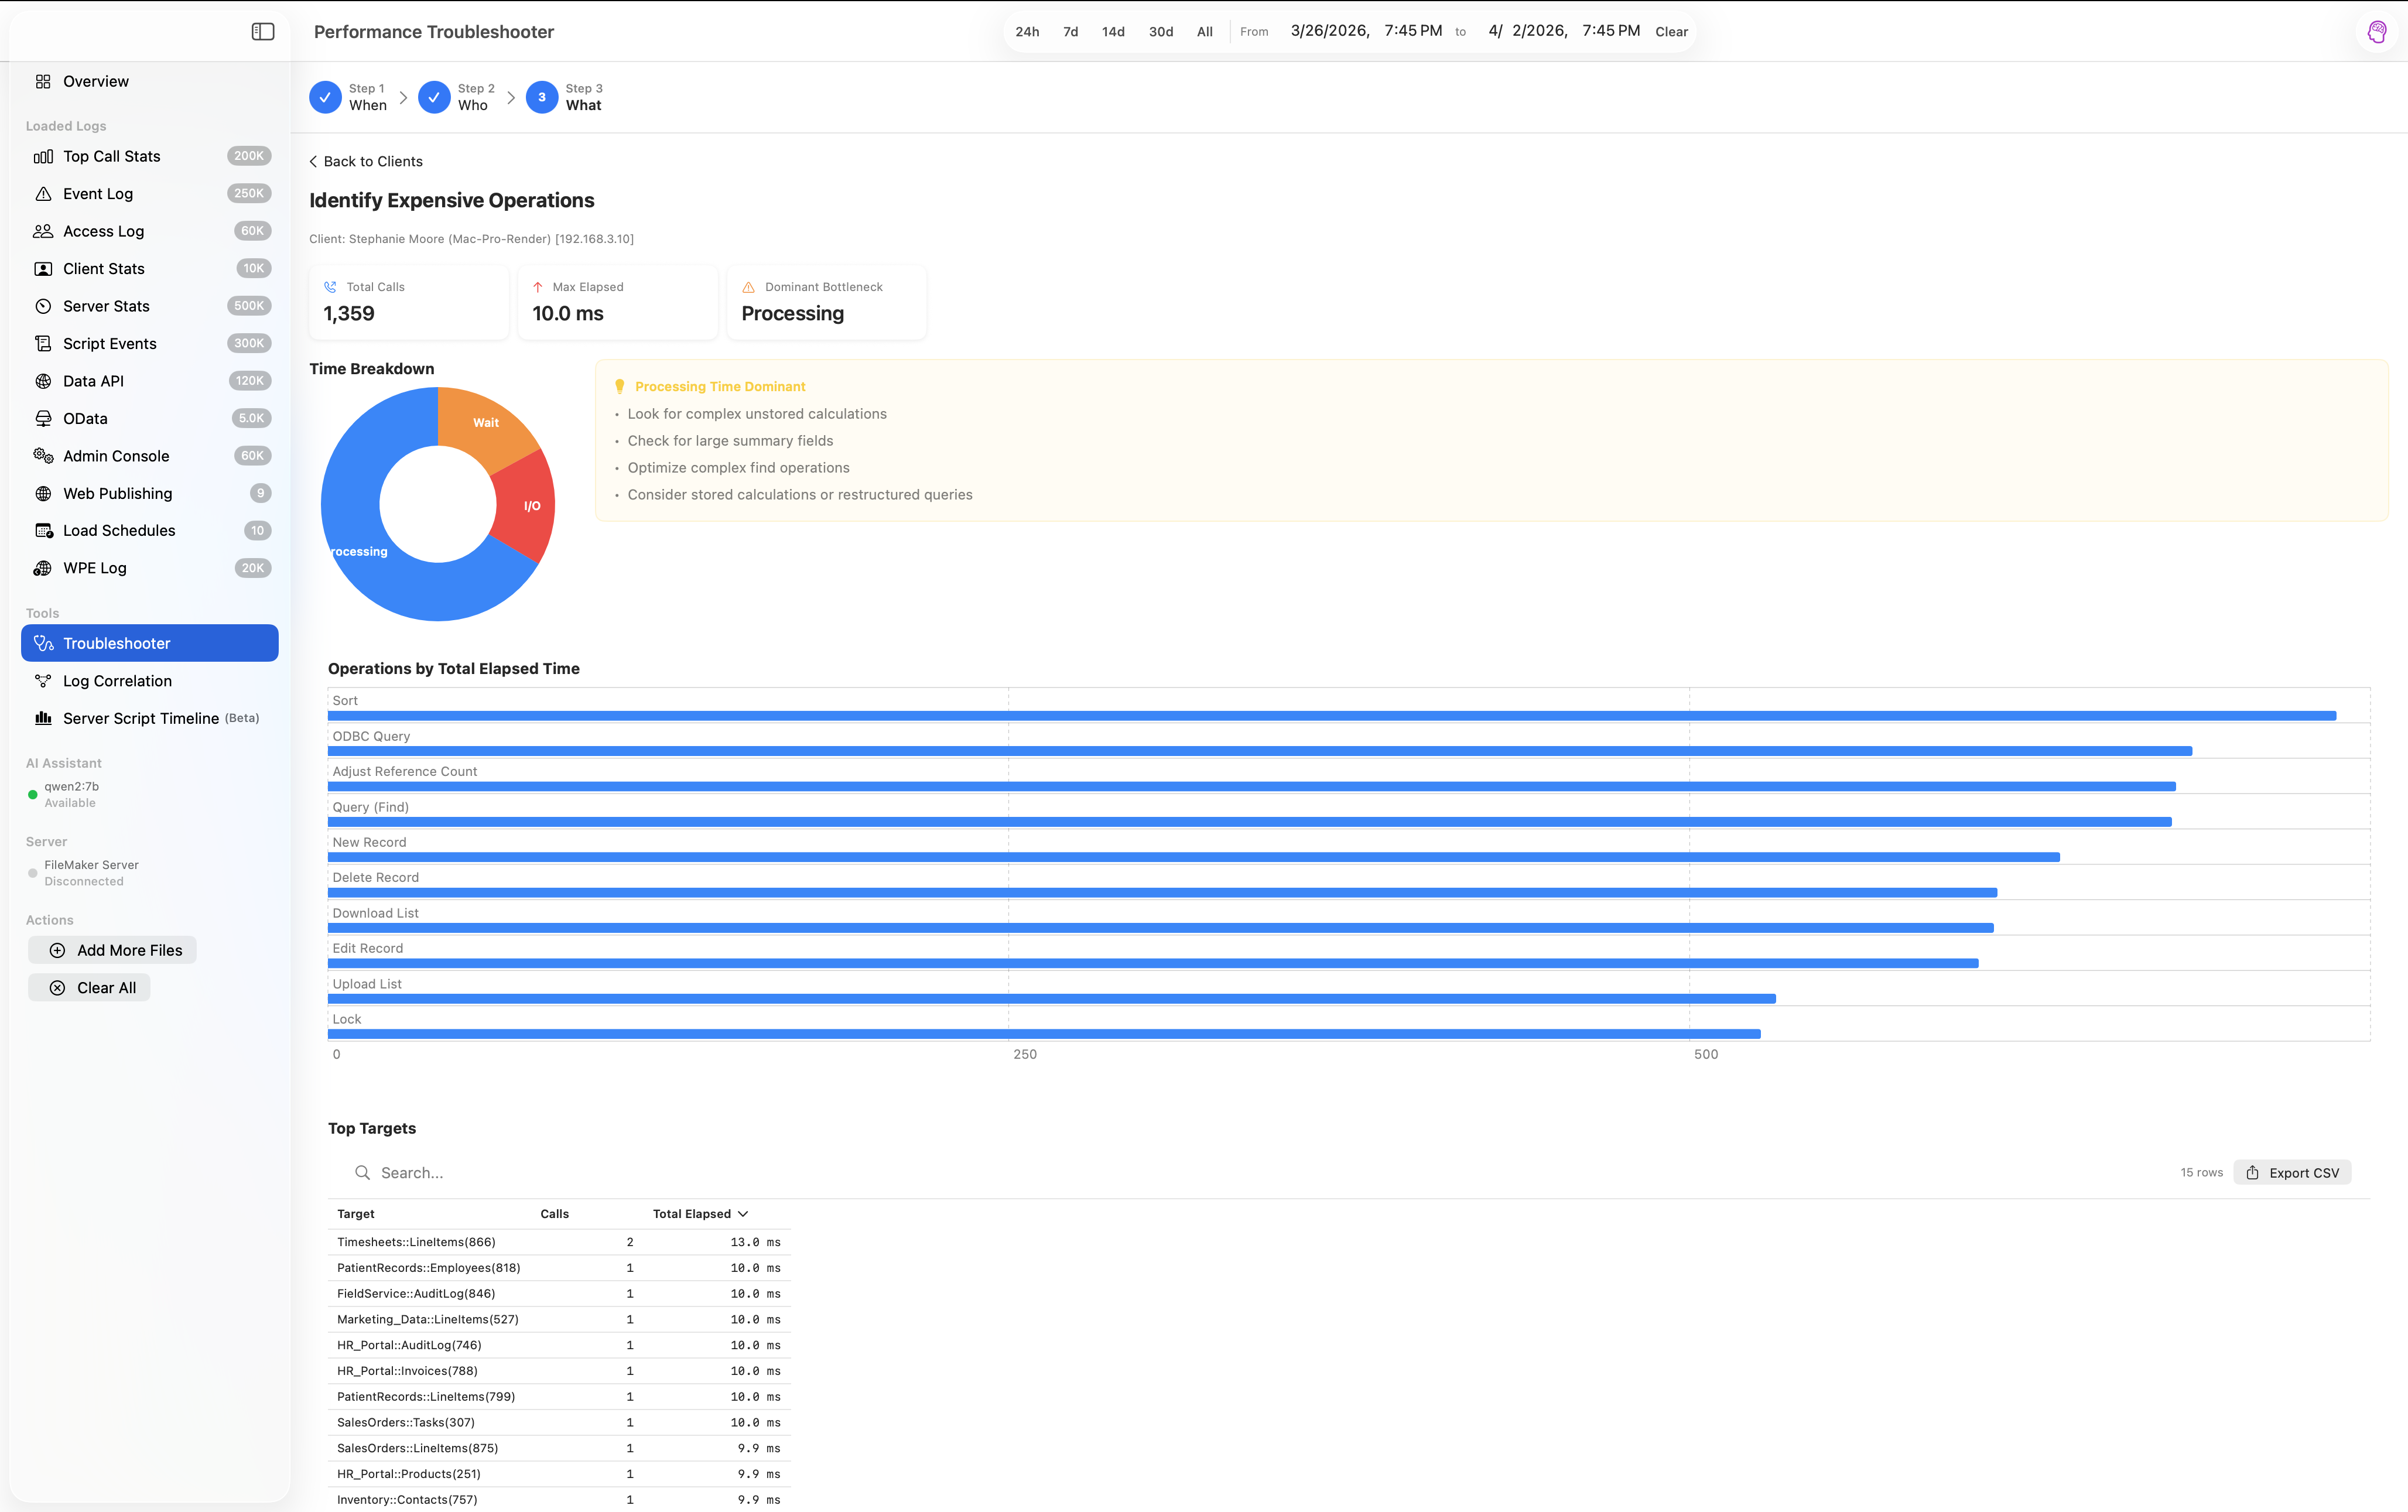The width and height of the screenshot is (2408, 1512).
Task: Open Server Script Timeline tool
Action: [x=140, y=718]
